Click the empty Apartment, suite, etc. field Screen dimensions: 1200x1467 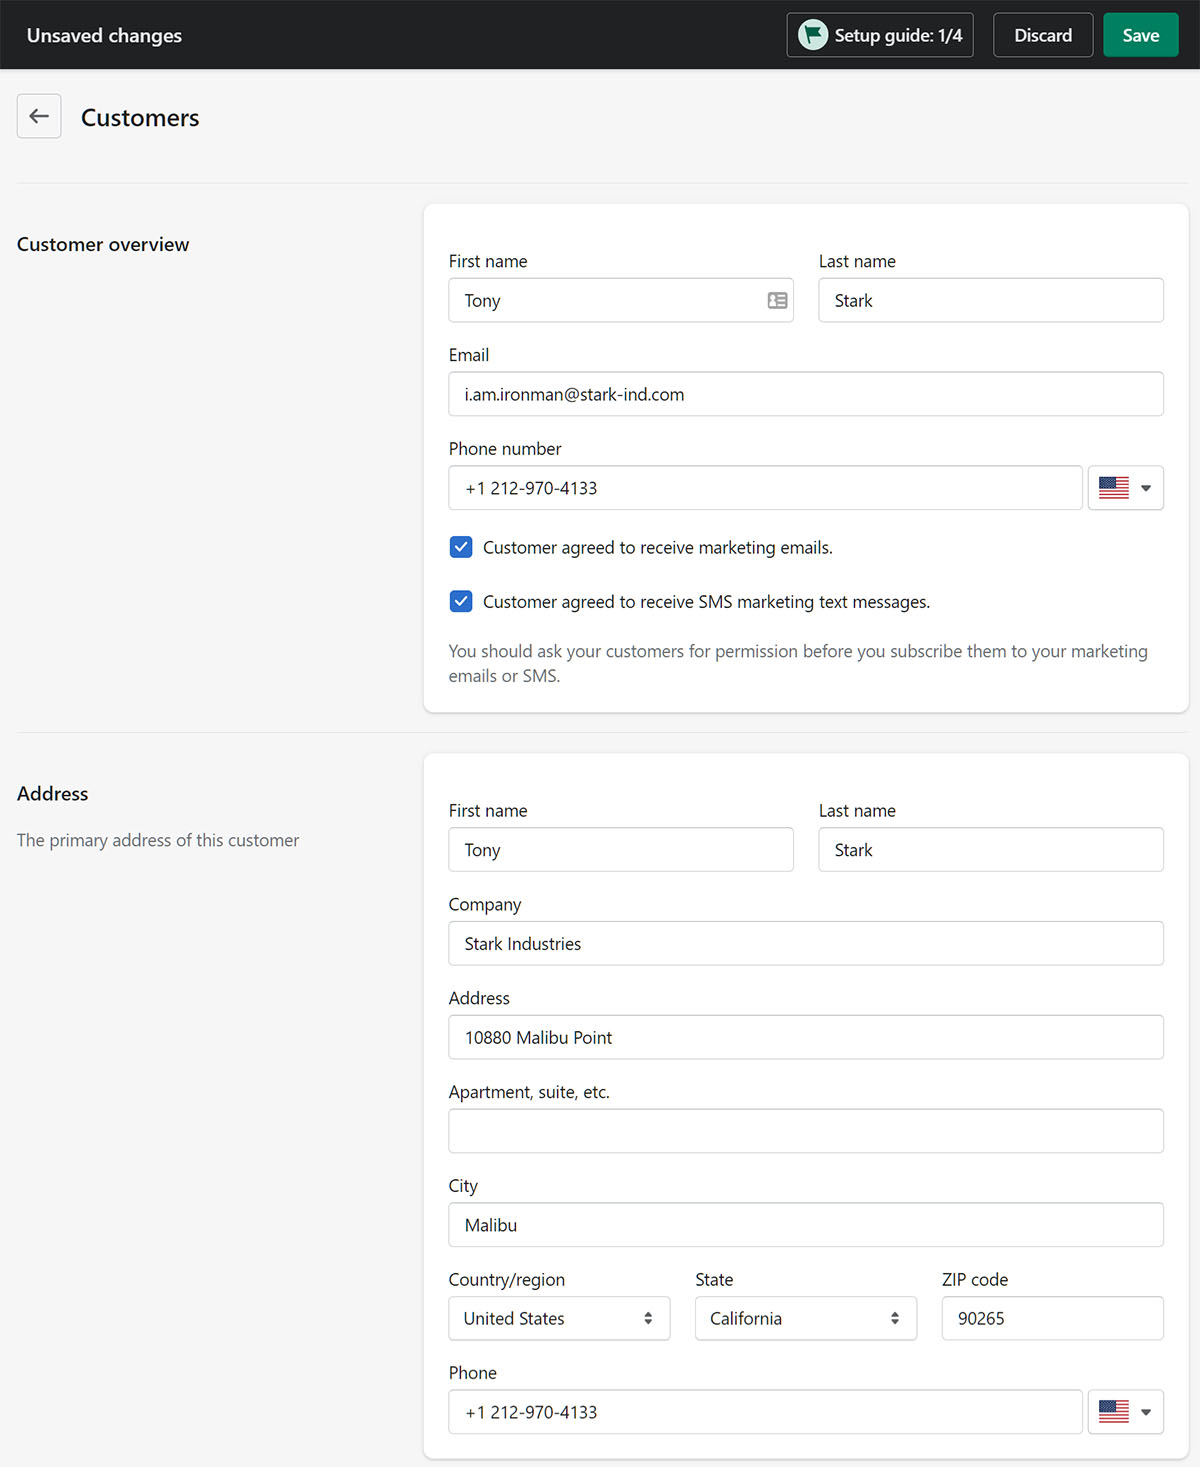[x=806, y=1131]
